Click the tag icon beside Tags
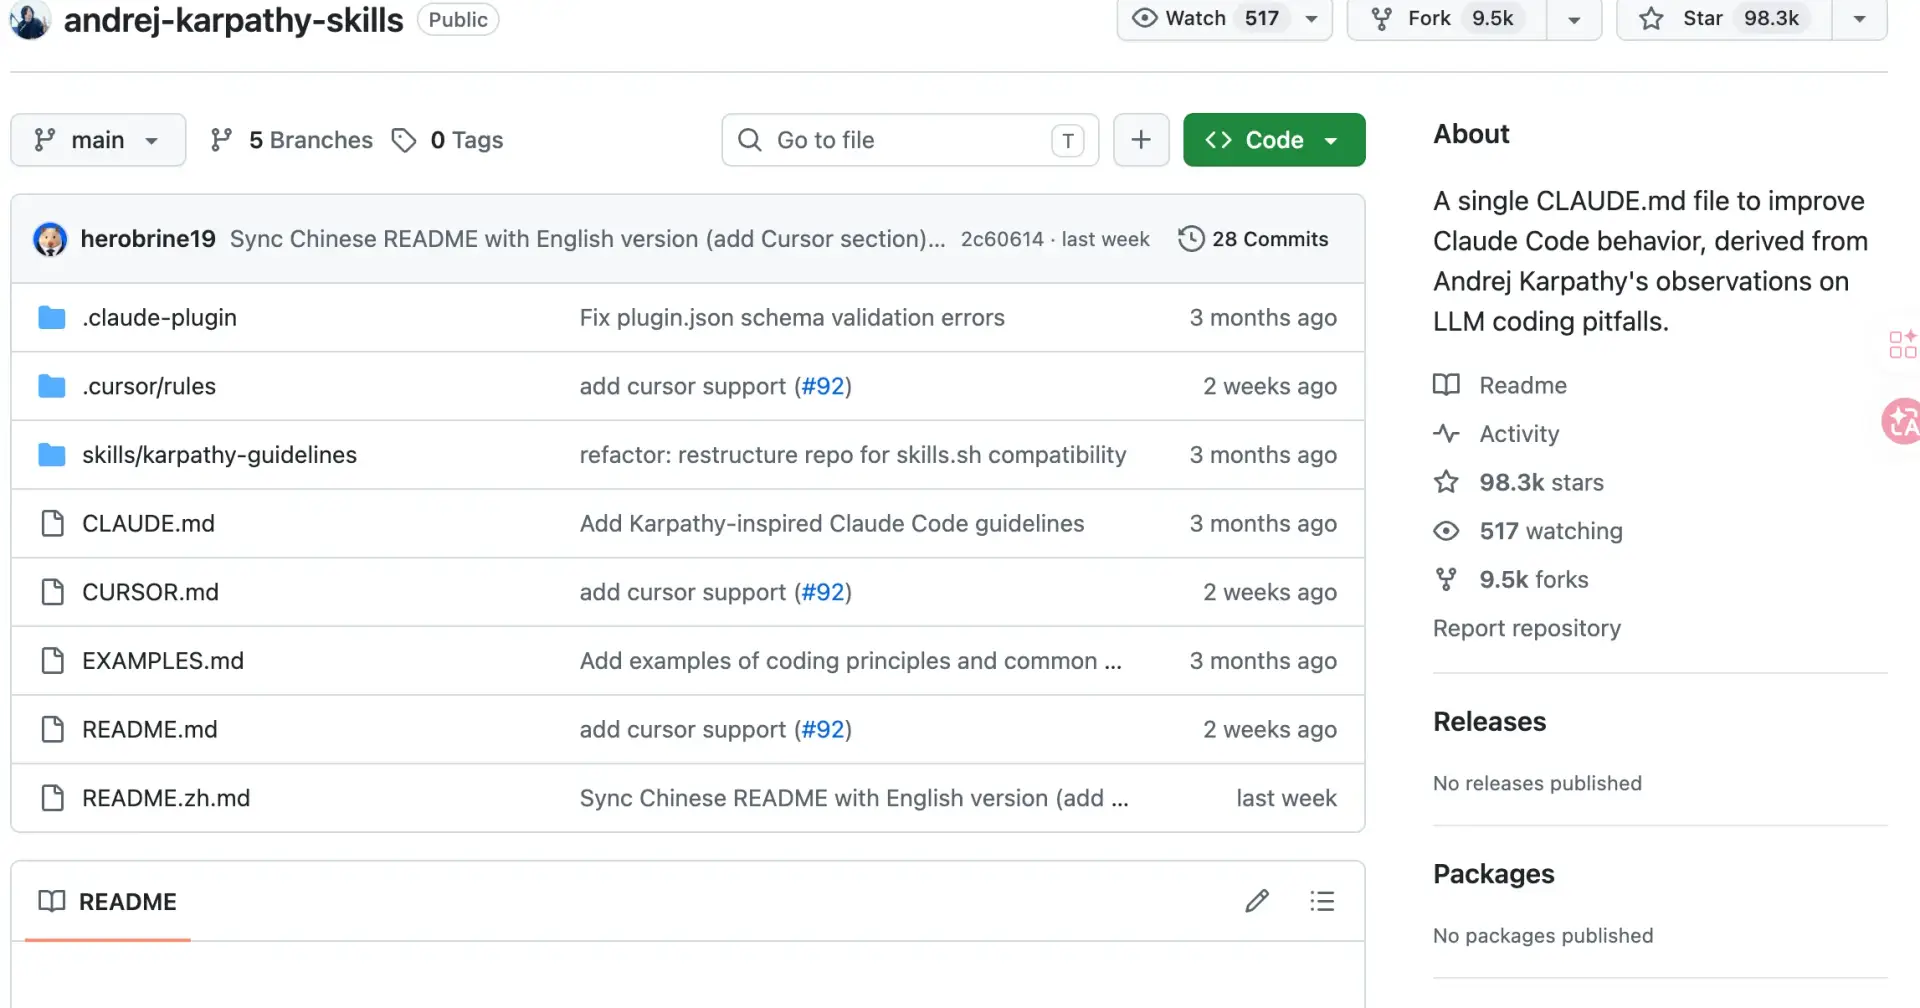 (x=404, y=140)
